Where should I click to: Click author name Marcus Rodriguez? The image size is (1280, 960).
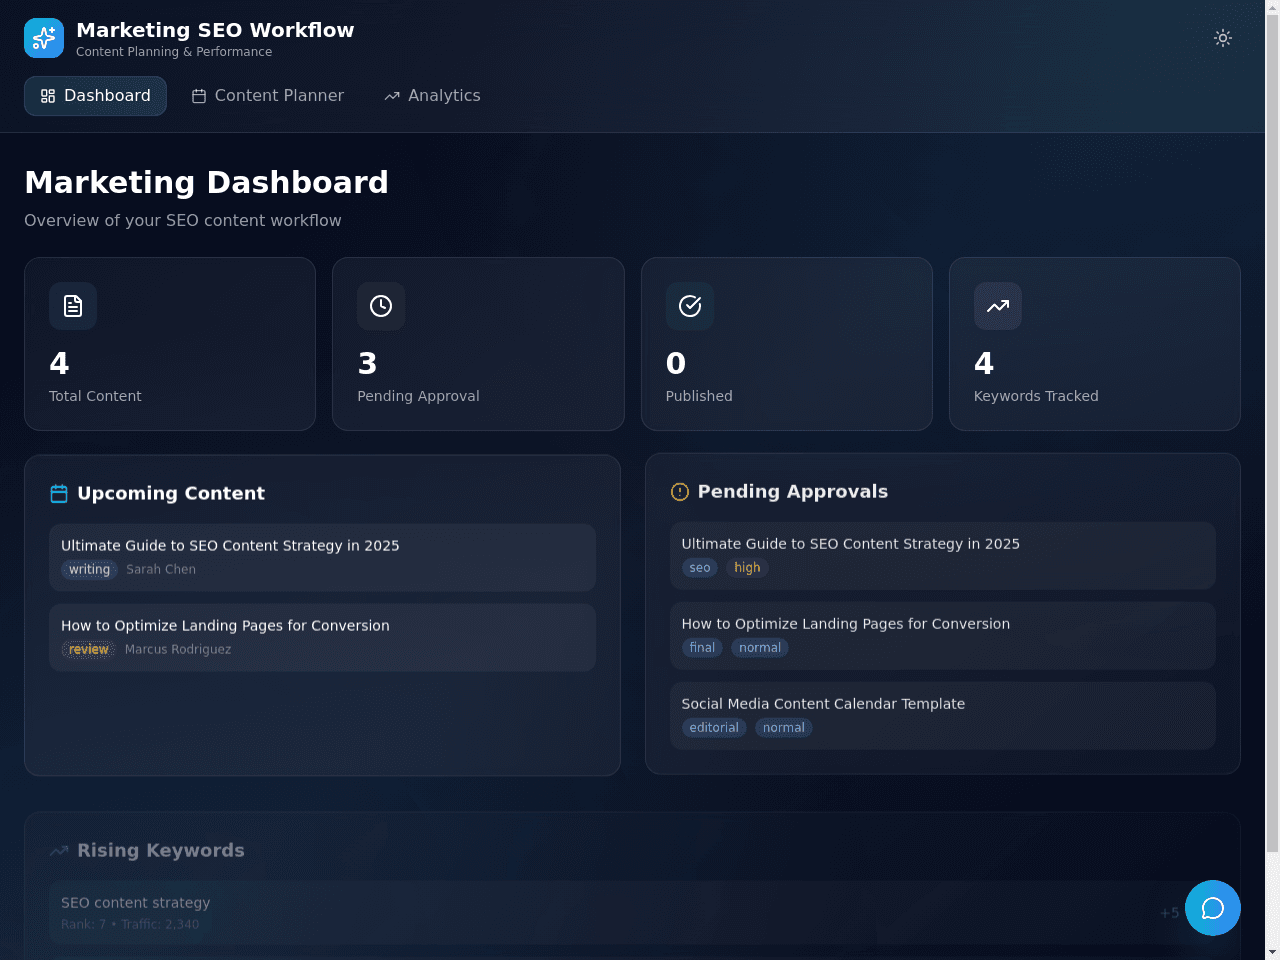[x=178, y=649]
